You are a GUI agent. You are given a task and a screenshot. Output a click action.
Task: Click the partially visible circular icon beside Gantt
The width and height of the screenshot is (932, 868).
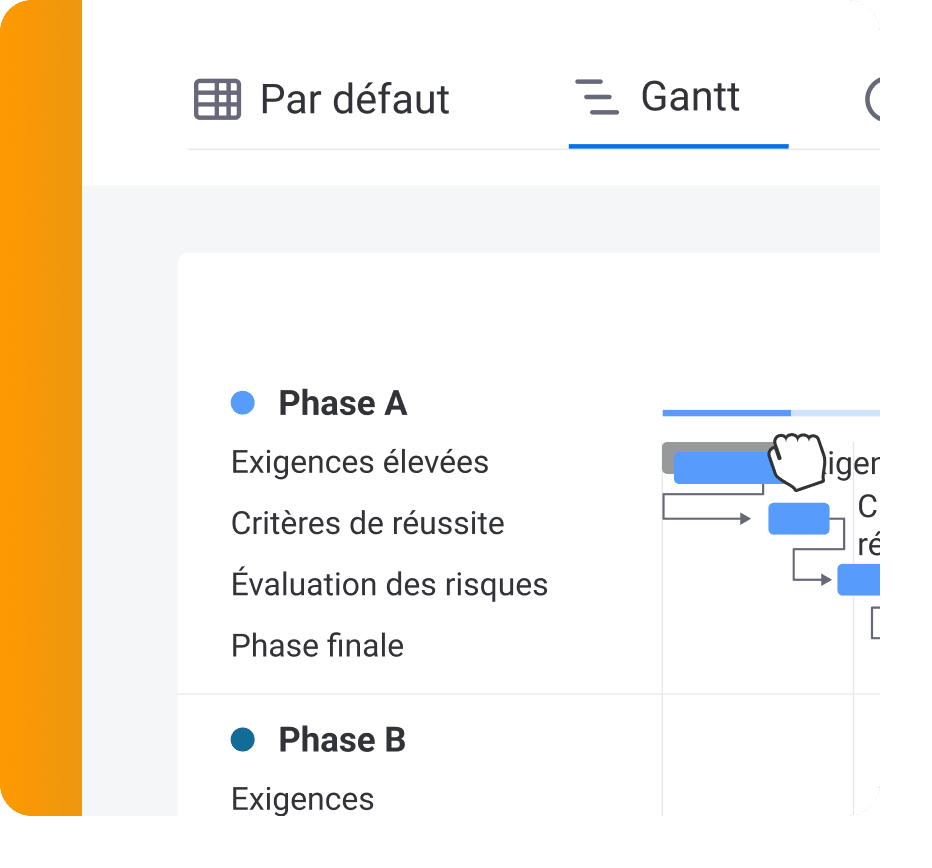coord(872,99)
